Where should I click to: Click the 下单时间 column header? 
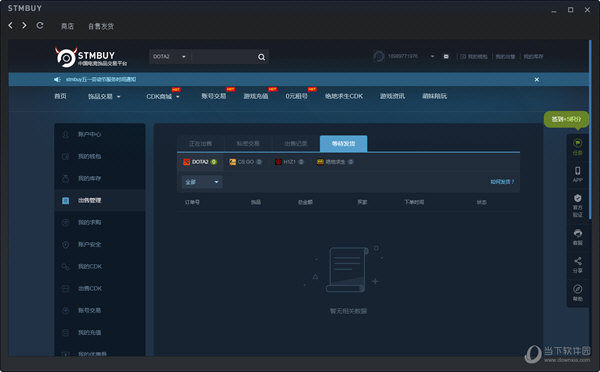(414, 202)
